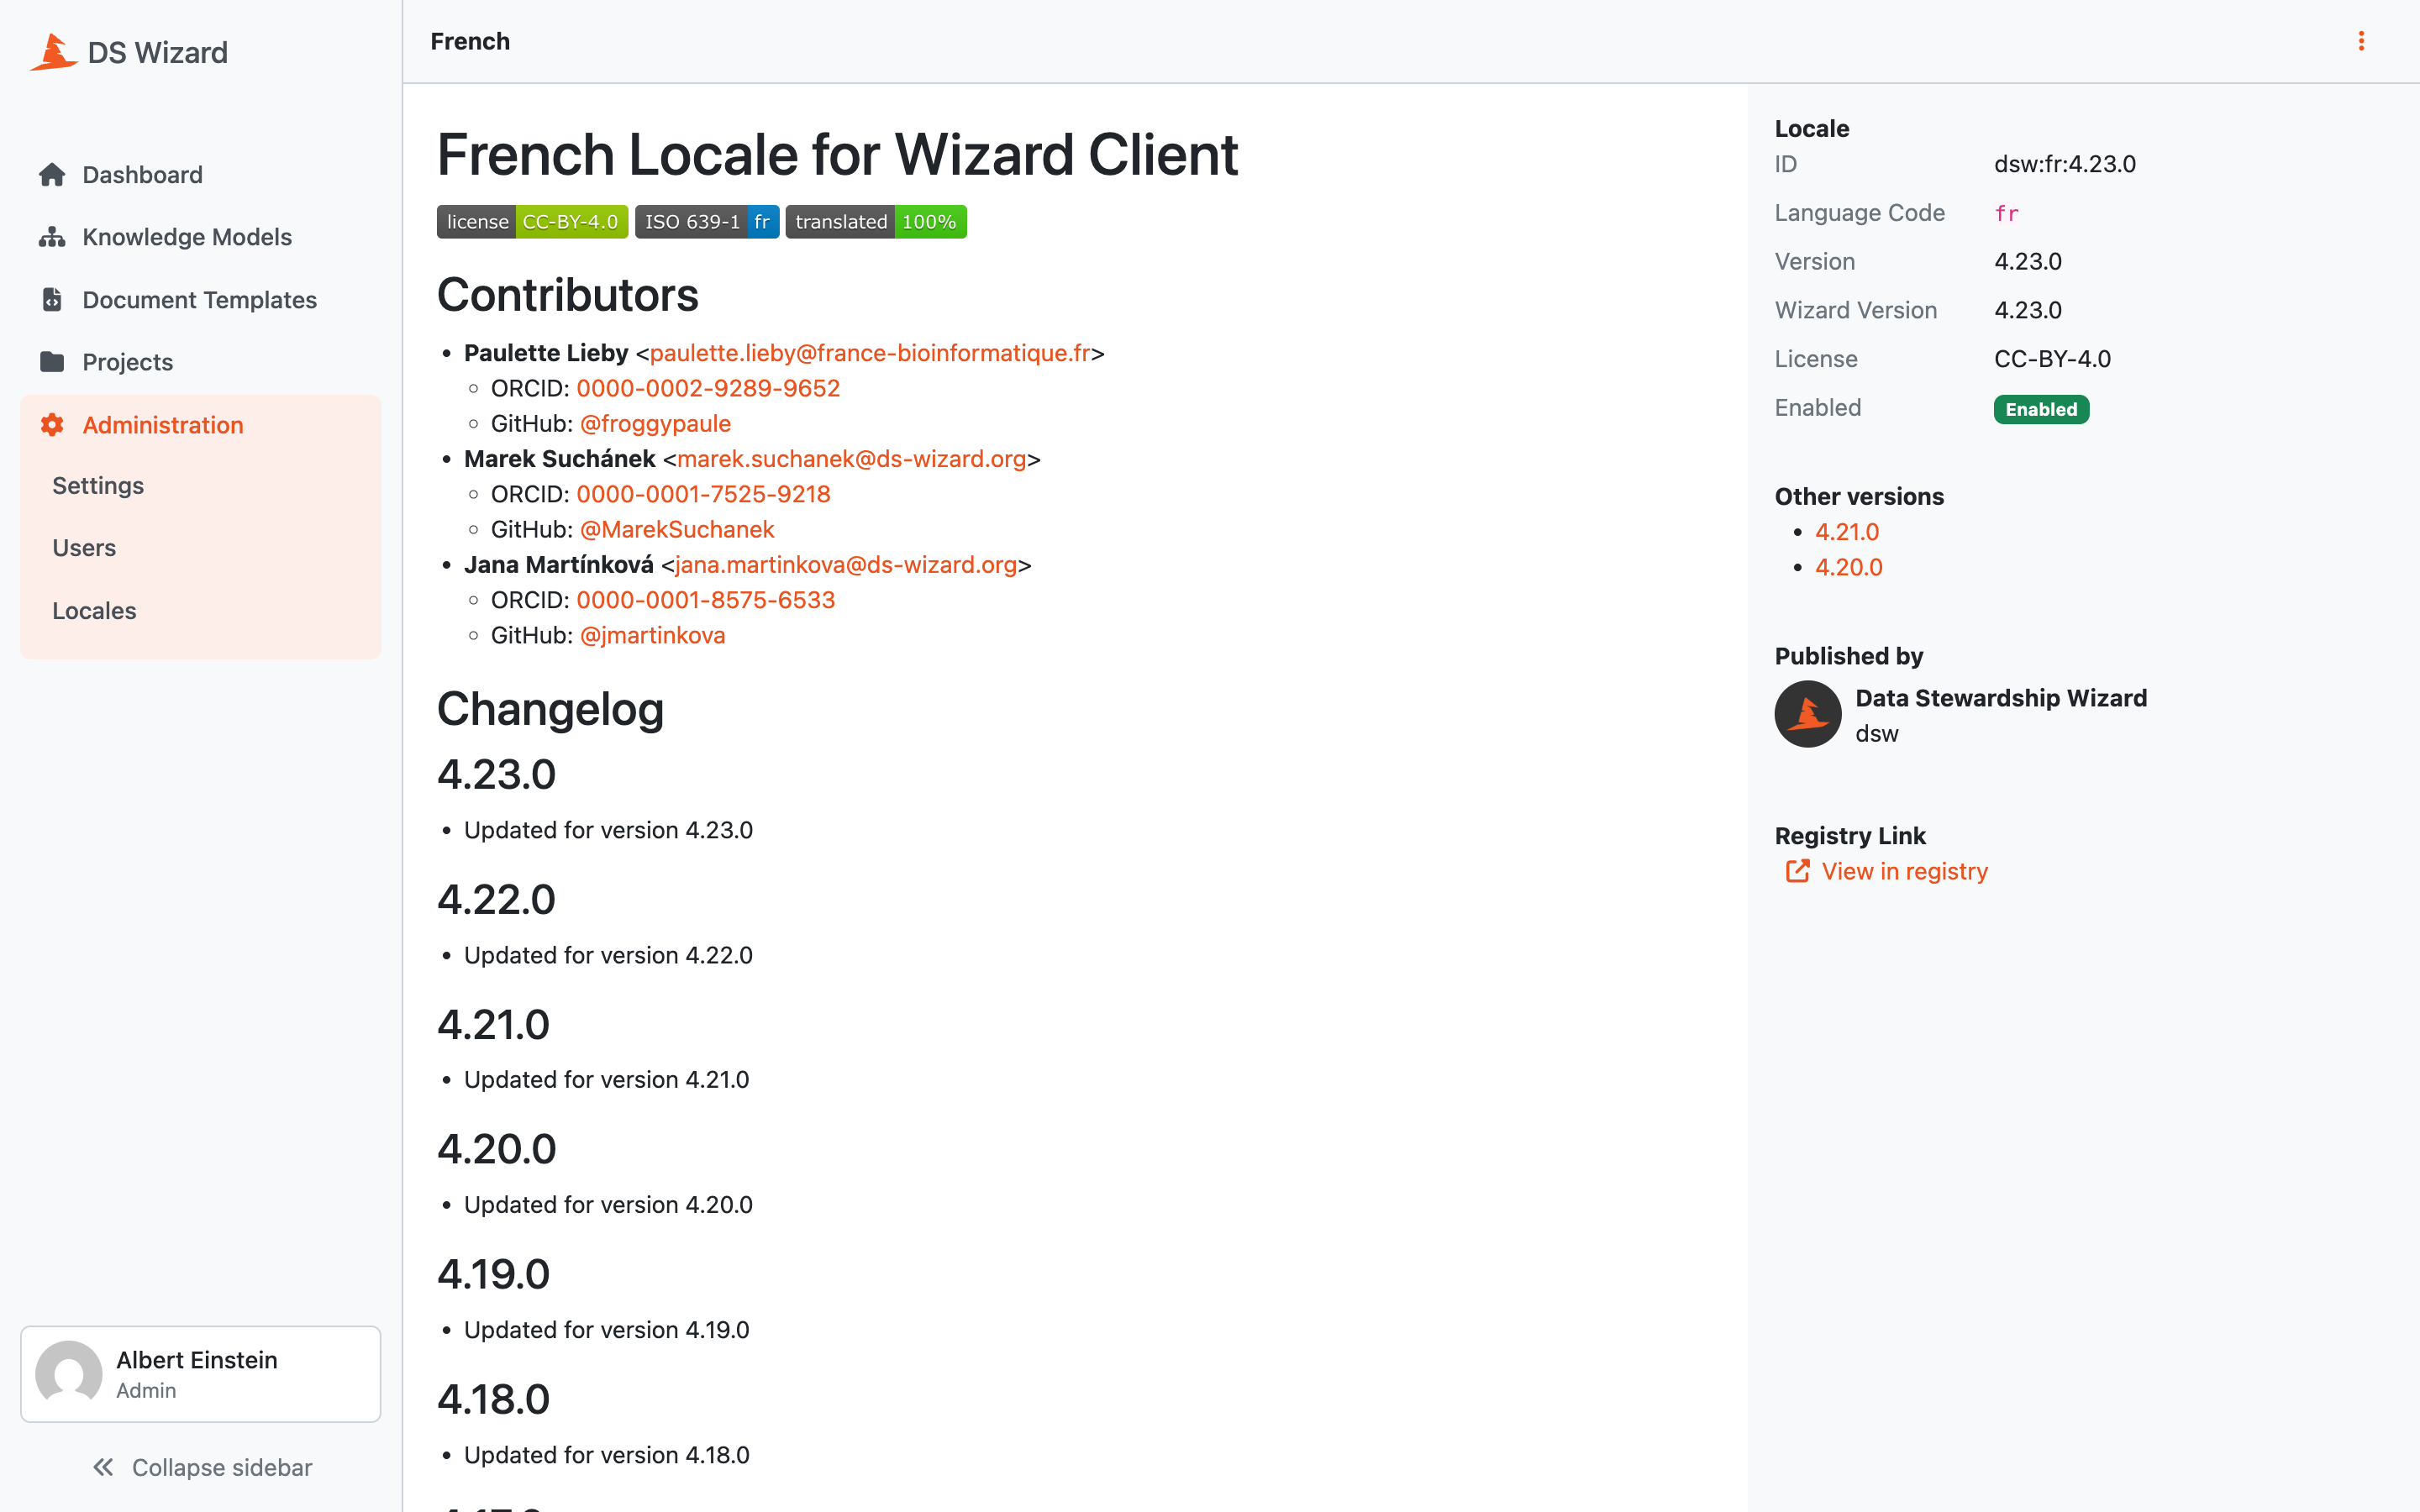Click Albert Einstein's profile avatar
This screenshot has height=1512, width=2420.
[x=69, y=1374]
